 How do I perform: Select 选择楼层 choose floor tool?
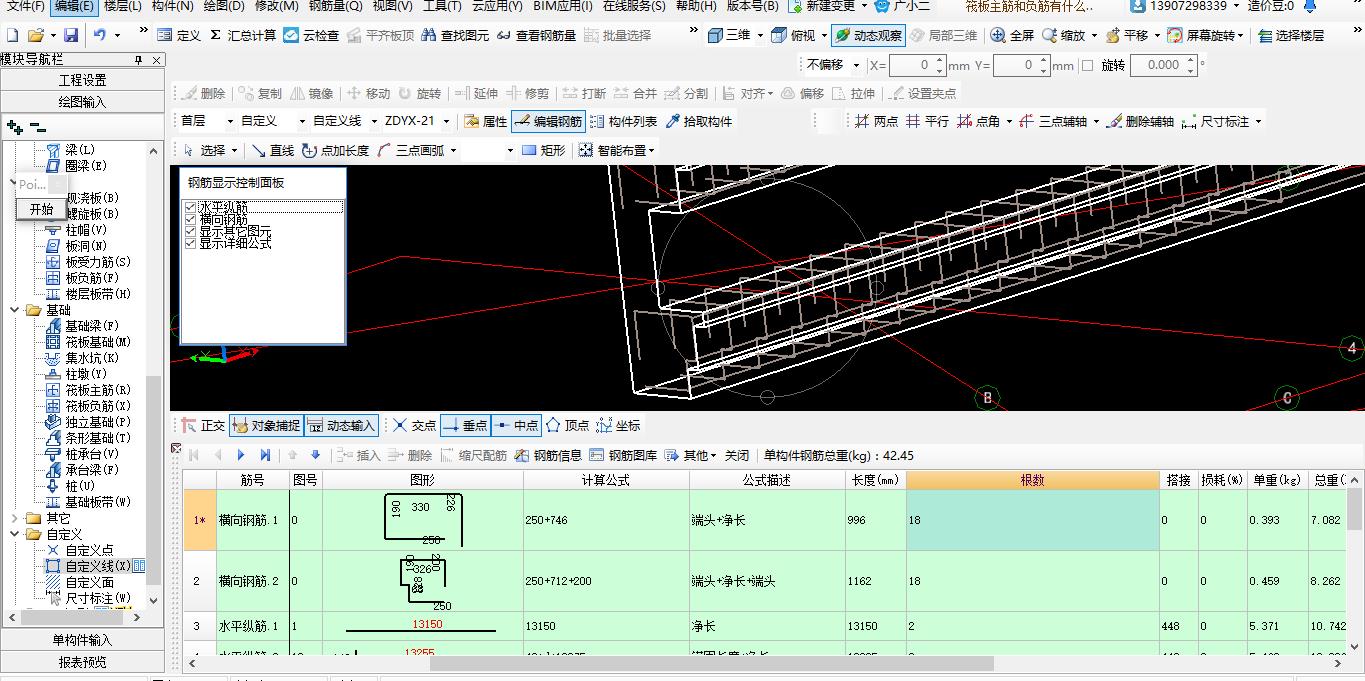pyautogui.click(x=1291, y=35)
